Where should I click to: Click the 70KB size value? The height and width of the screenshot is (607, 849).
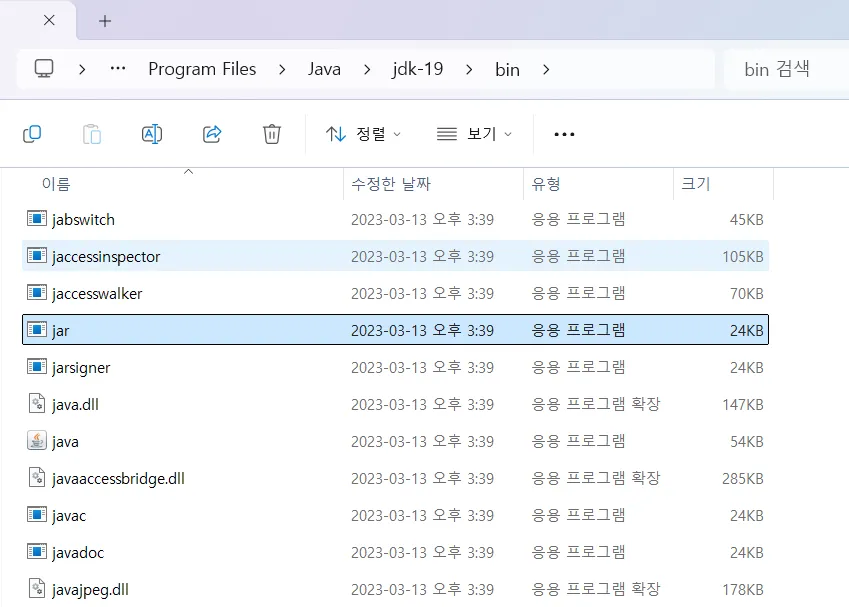point(747,293)
